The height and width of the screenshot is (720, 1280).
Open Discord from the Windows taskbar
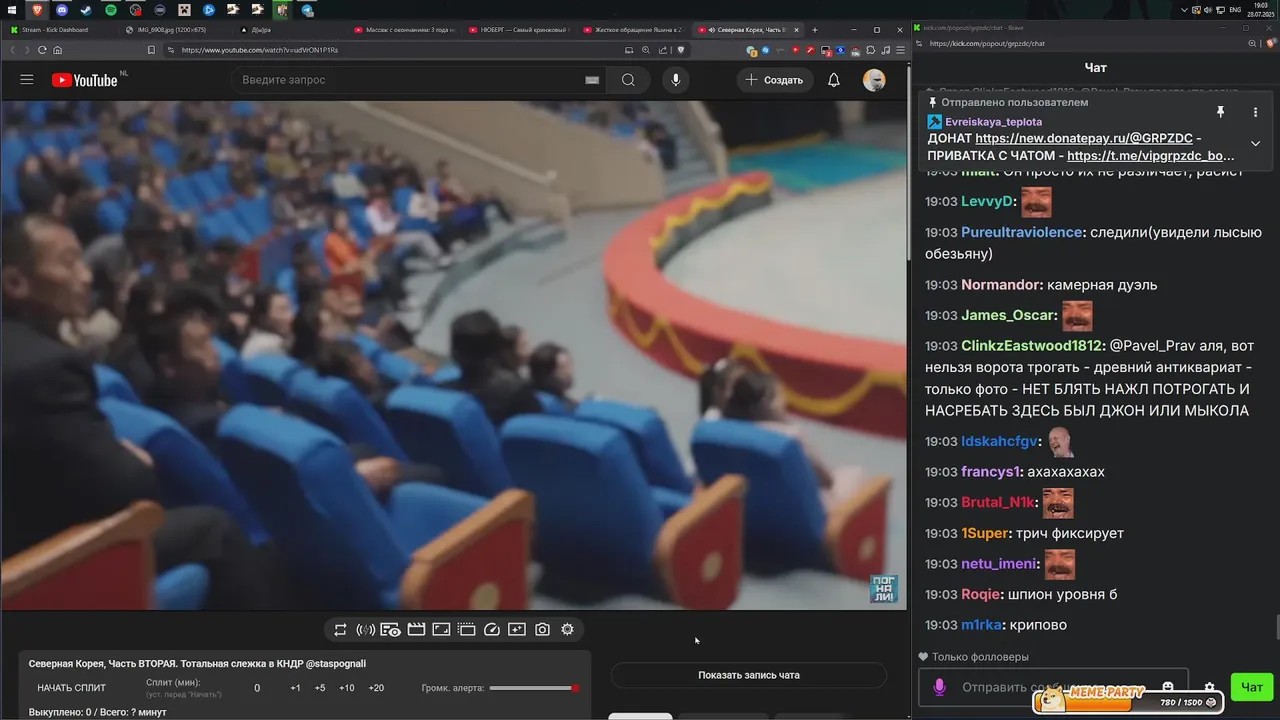[61, 10]
